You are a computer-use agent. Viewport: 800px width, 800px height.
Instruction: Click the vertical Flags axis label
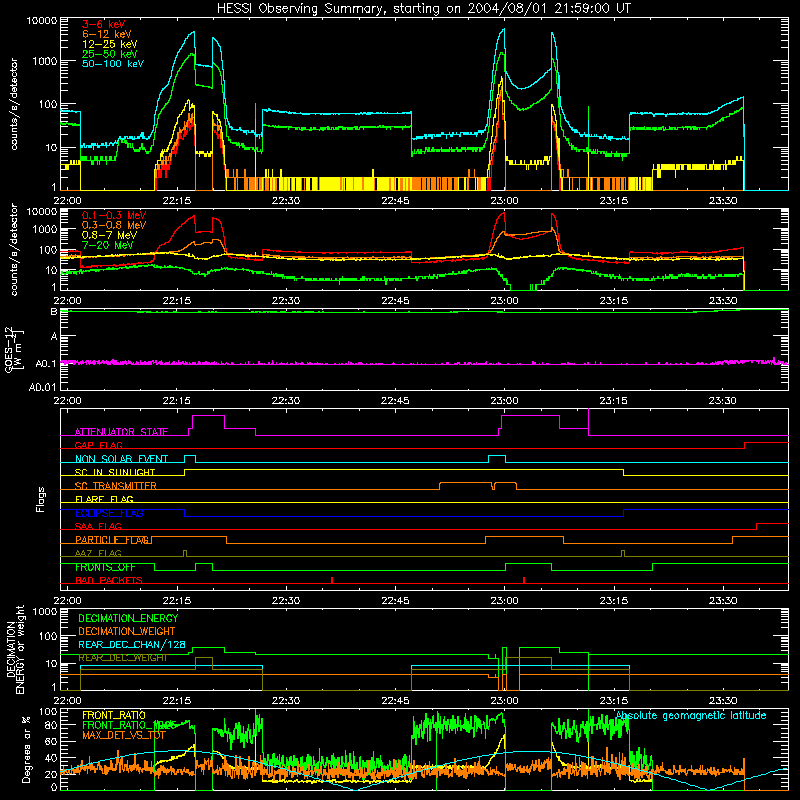coord(41,499)
